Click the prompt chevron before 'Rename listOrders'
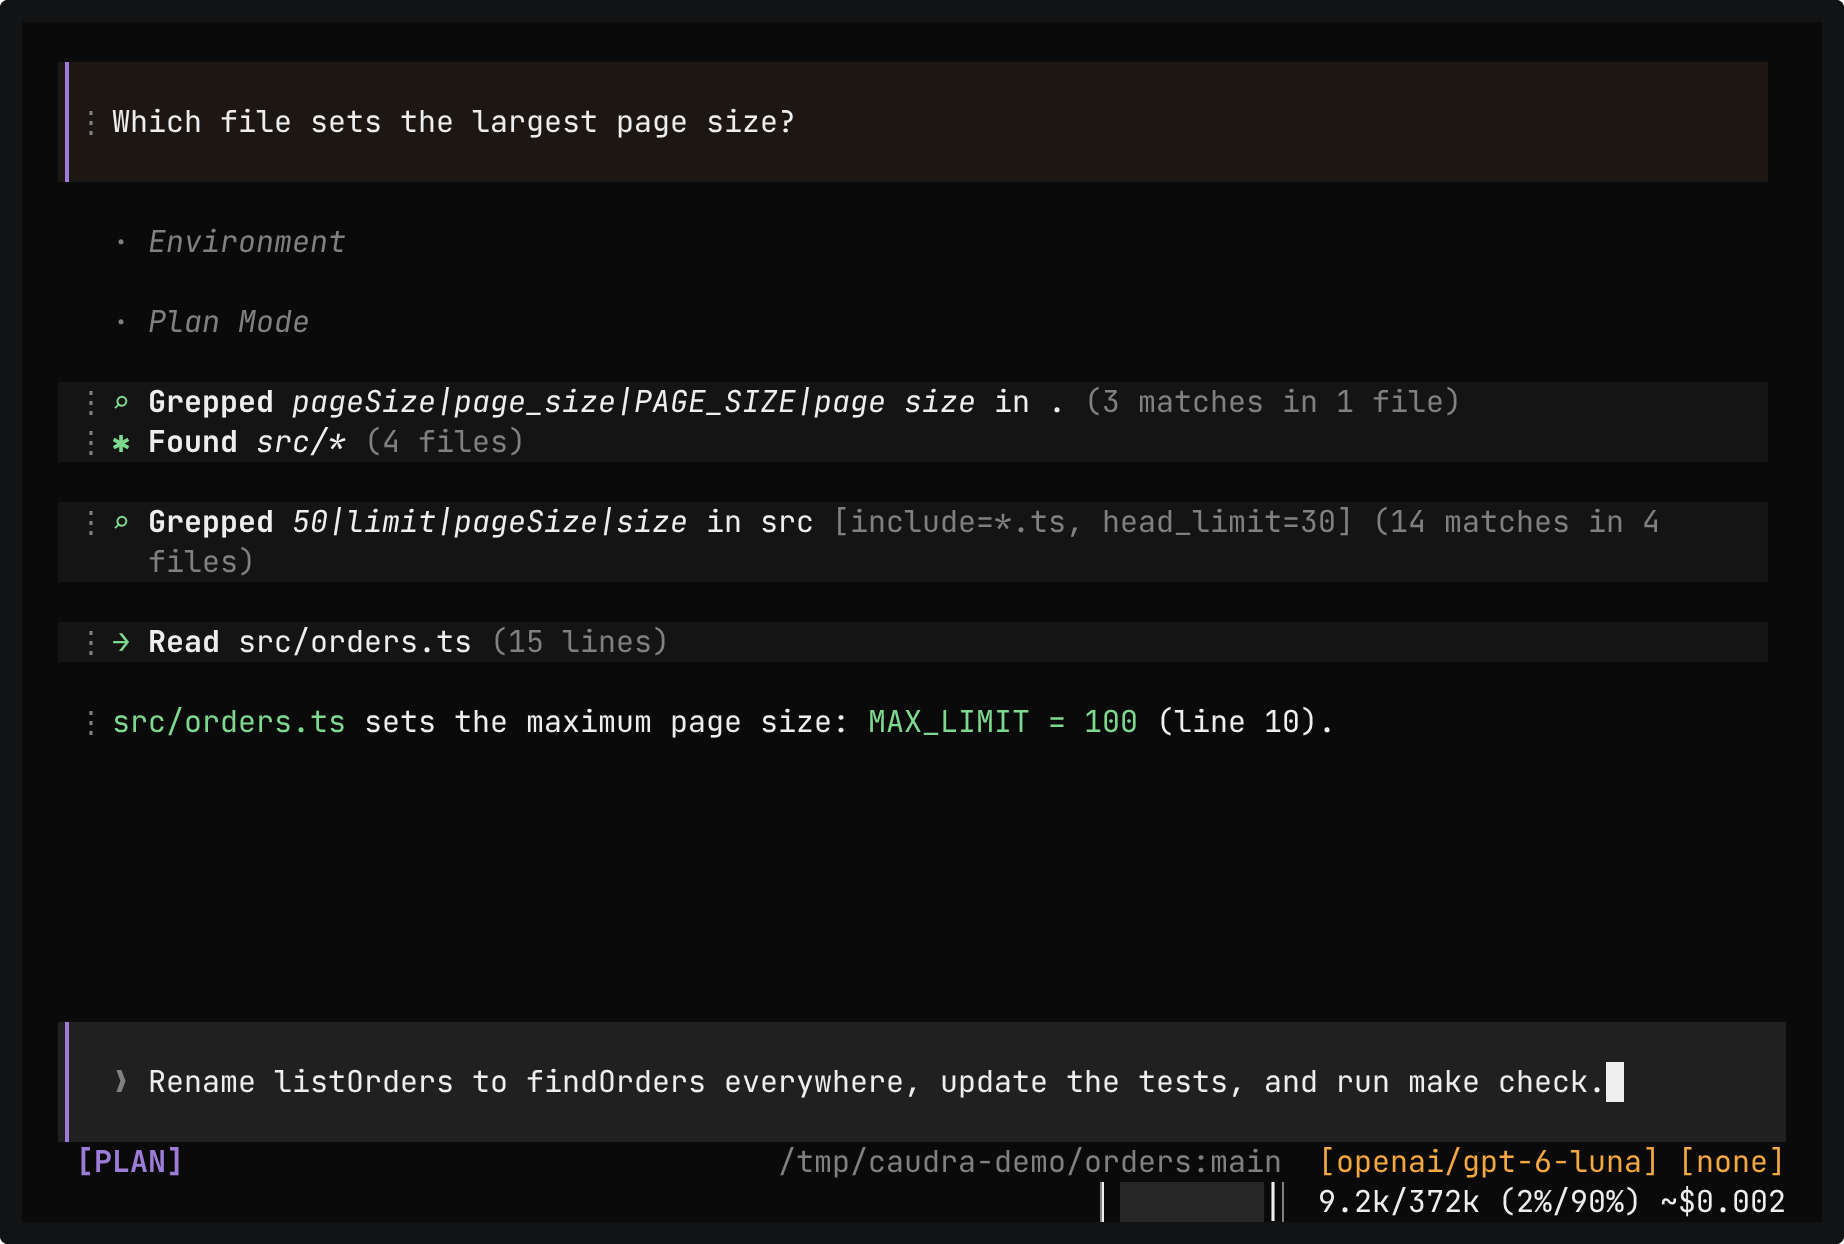This screenshot has width=1844, height=1244. tap(121, 1082)
